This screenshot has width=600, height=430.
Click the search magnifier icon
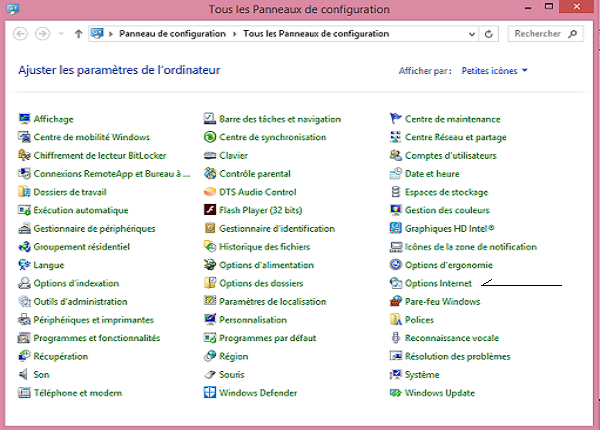[572, 34]
